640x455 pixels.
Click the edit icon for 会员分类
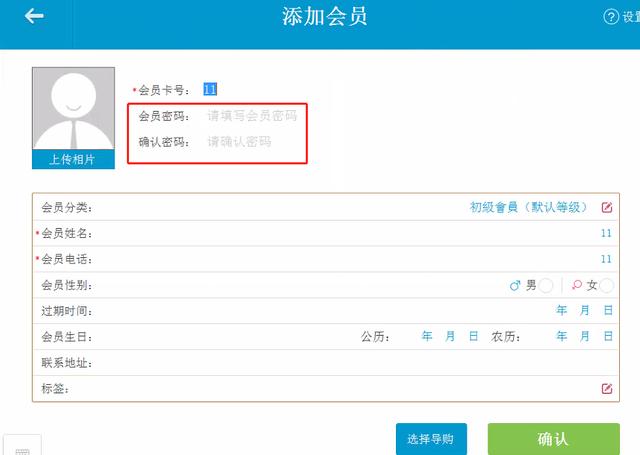[x=606, y=208]
